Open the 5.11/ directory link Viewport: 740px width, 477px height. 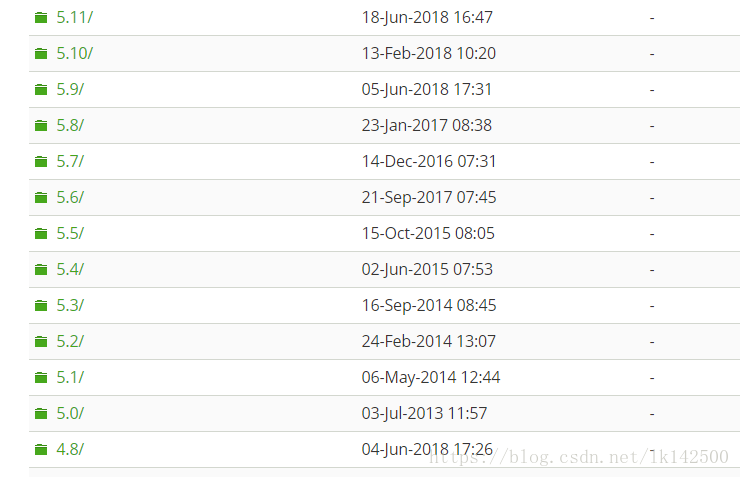click(x=74, y=18)
